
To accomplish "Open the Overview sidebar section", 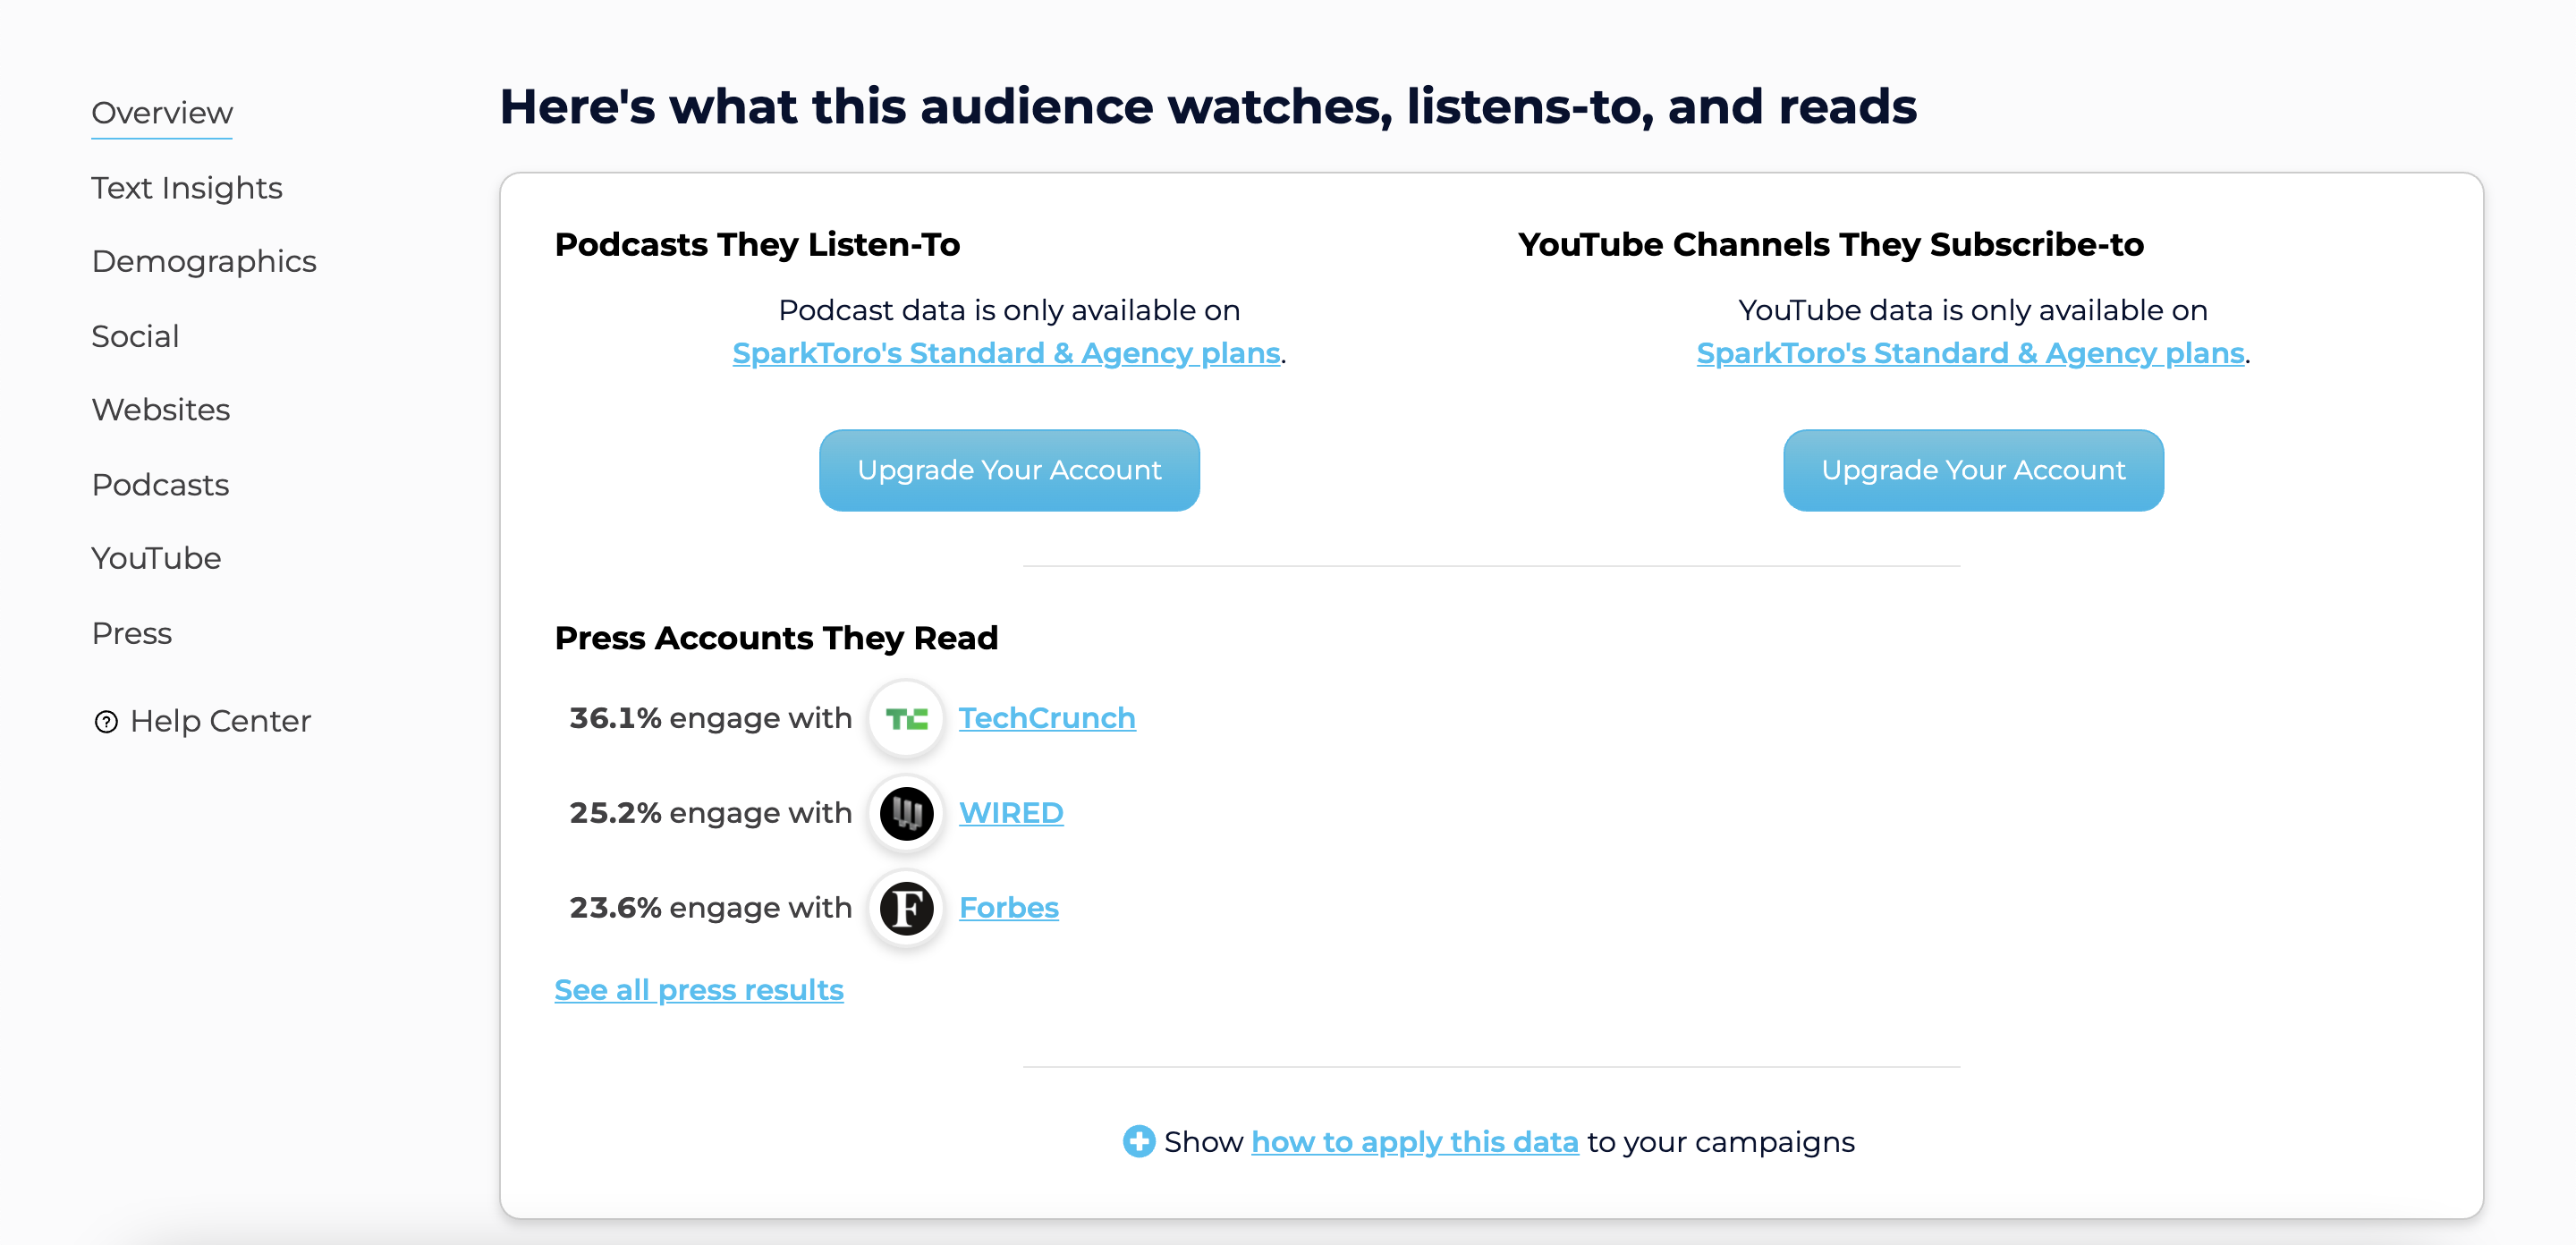I will point(162,113).
